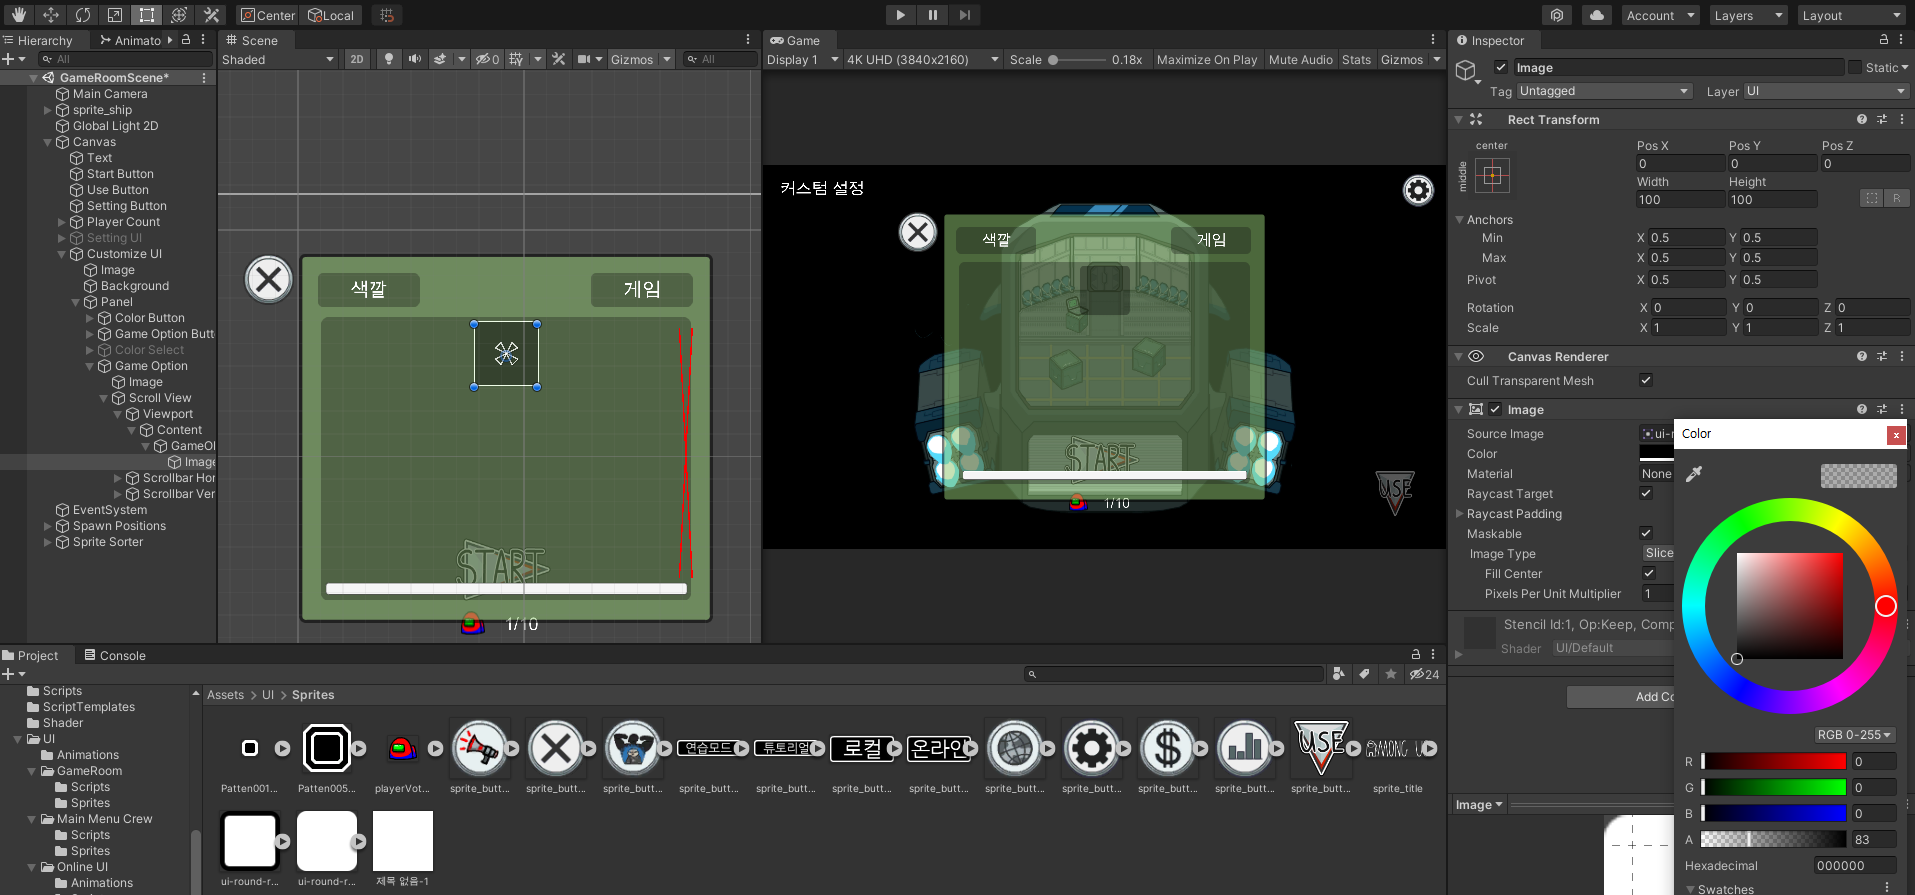The image size is (1915, 895).
Task: Open the Collab cloud icon
Action: click(1597, 15)
